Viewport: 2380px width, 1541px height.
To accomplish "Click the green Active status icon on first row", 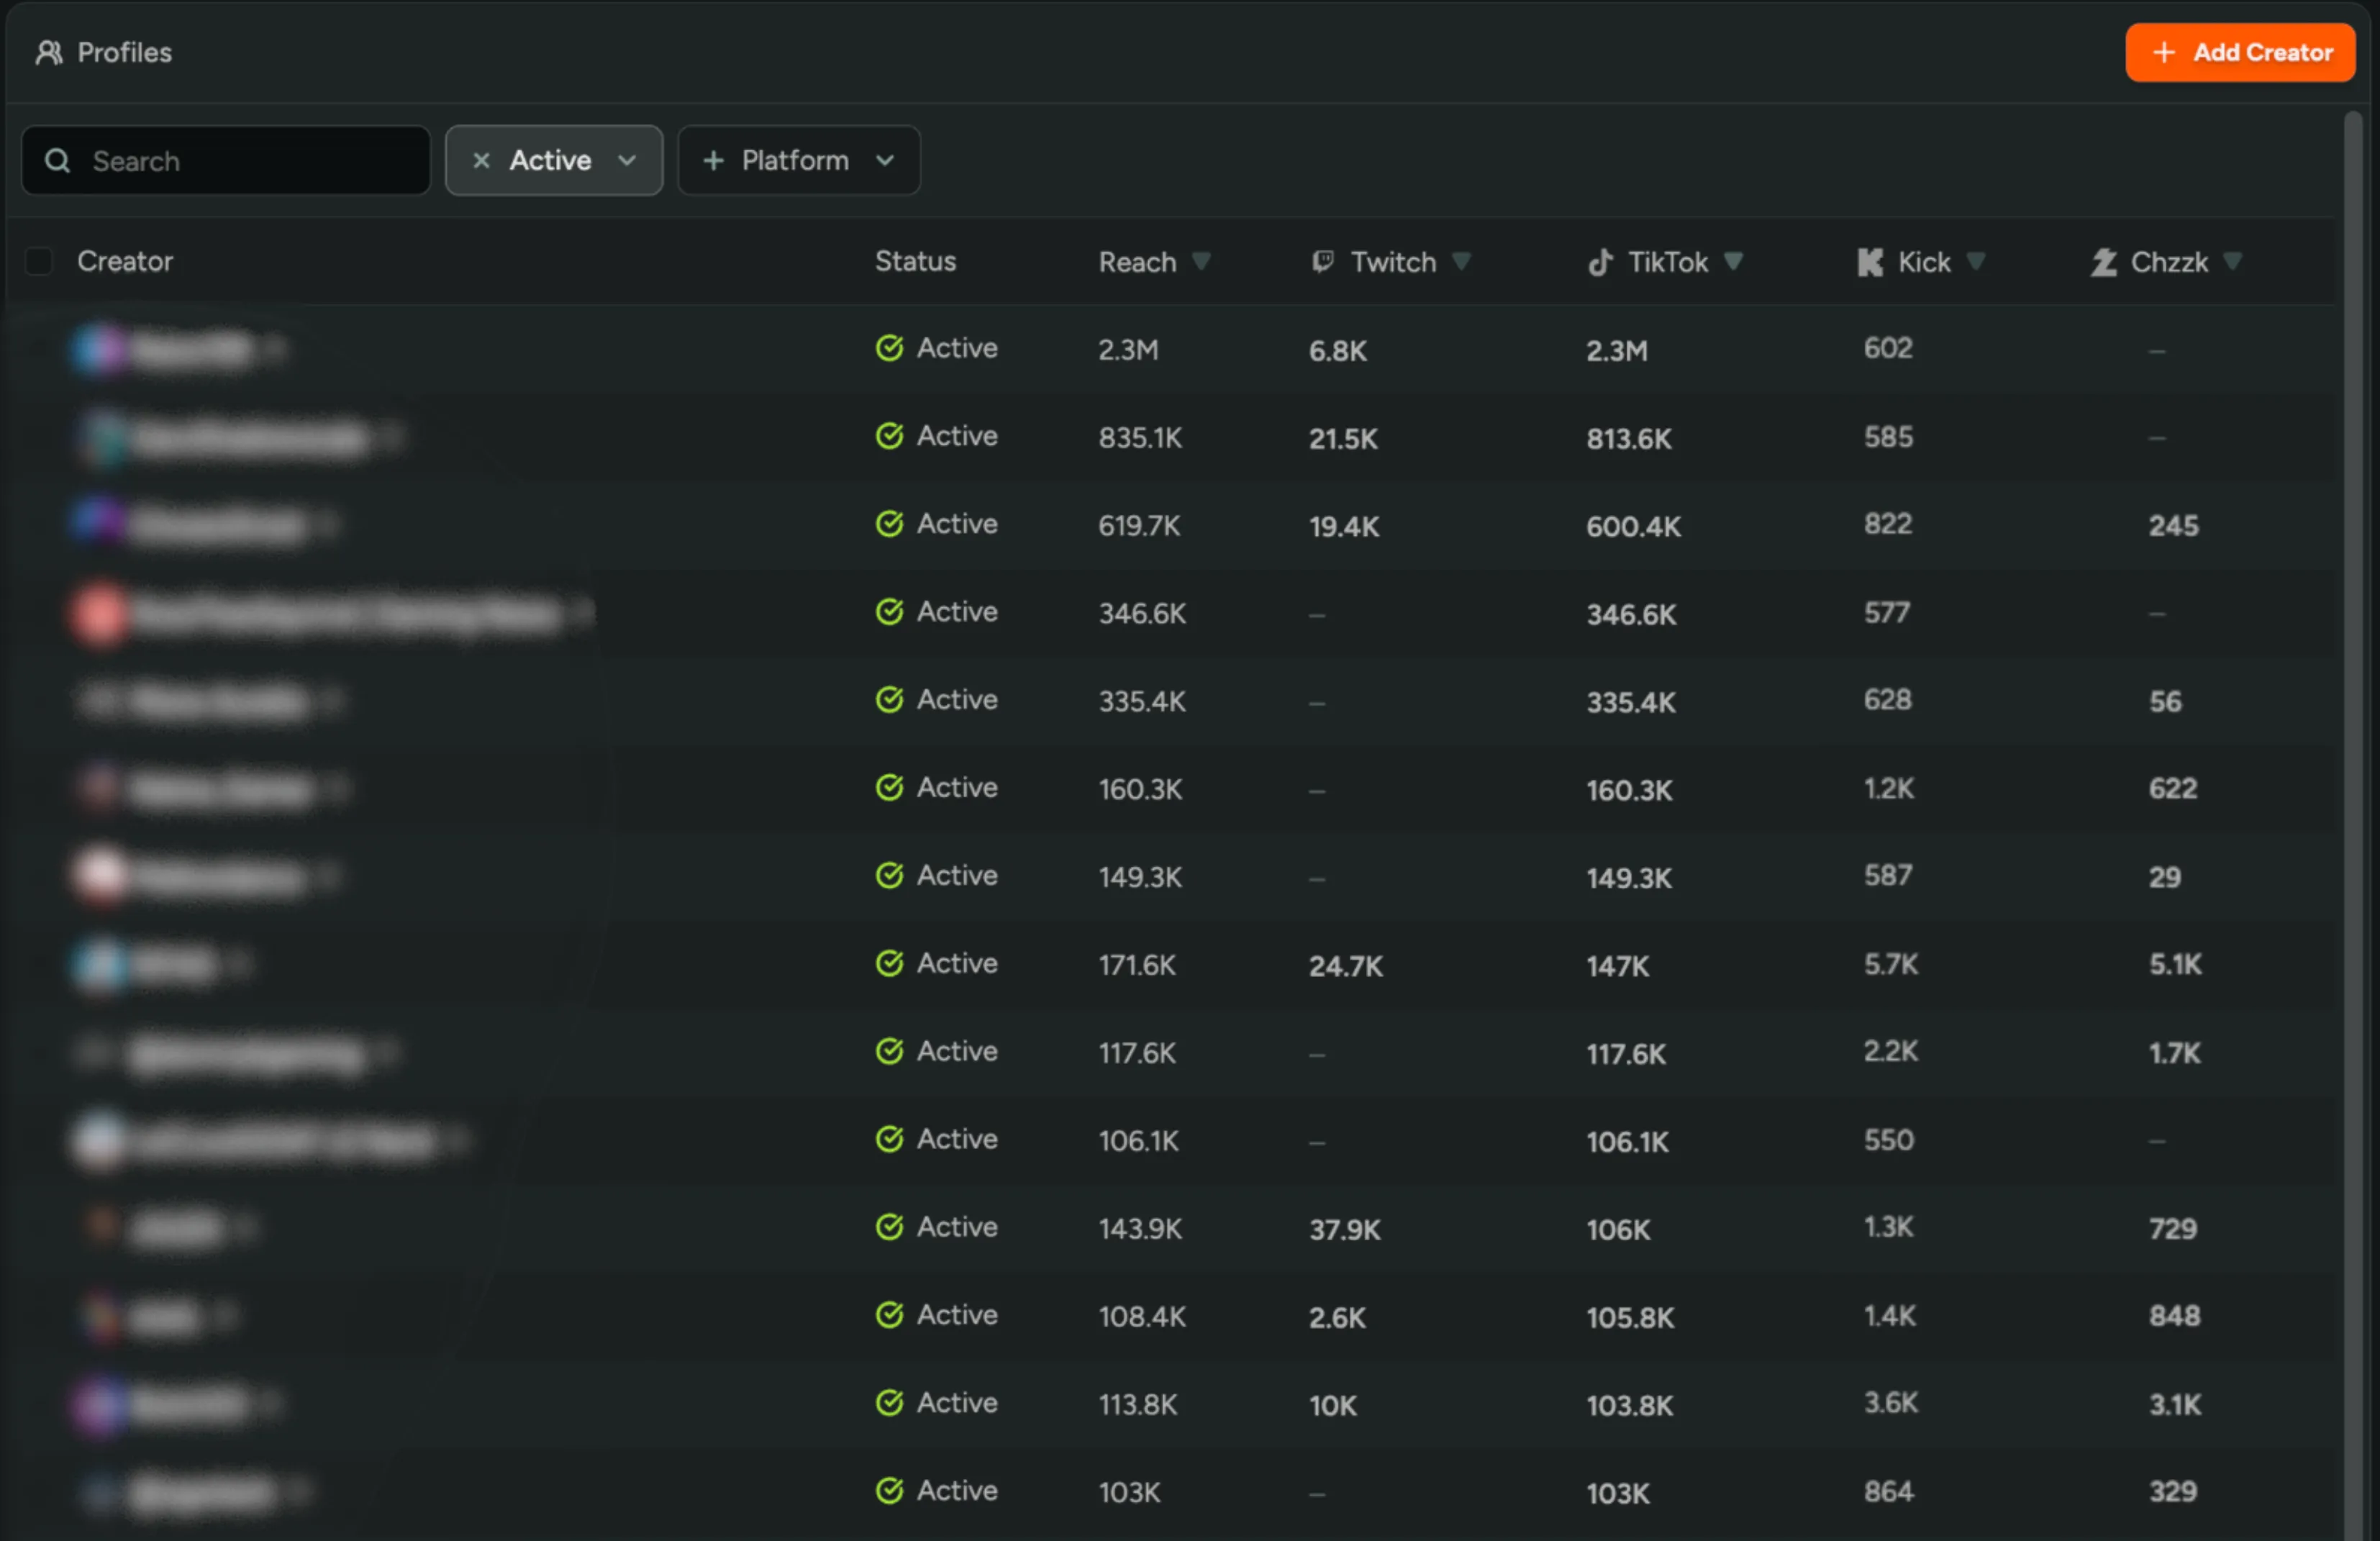I will coord(889,348).
